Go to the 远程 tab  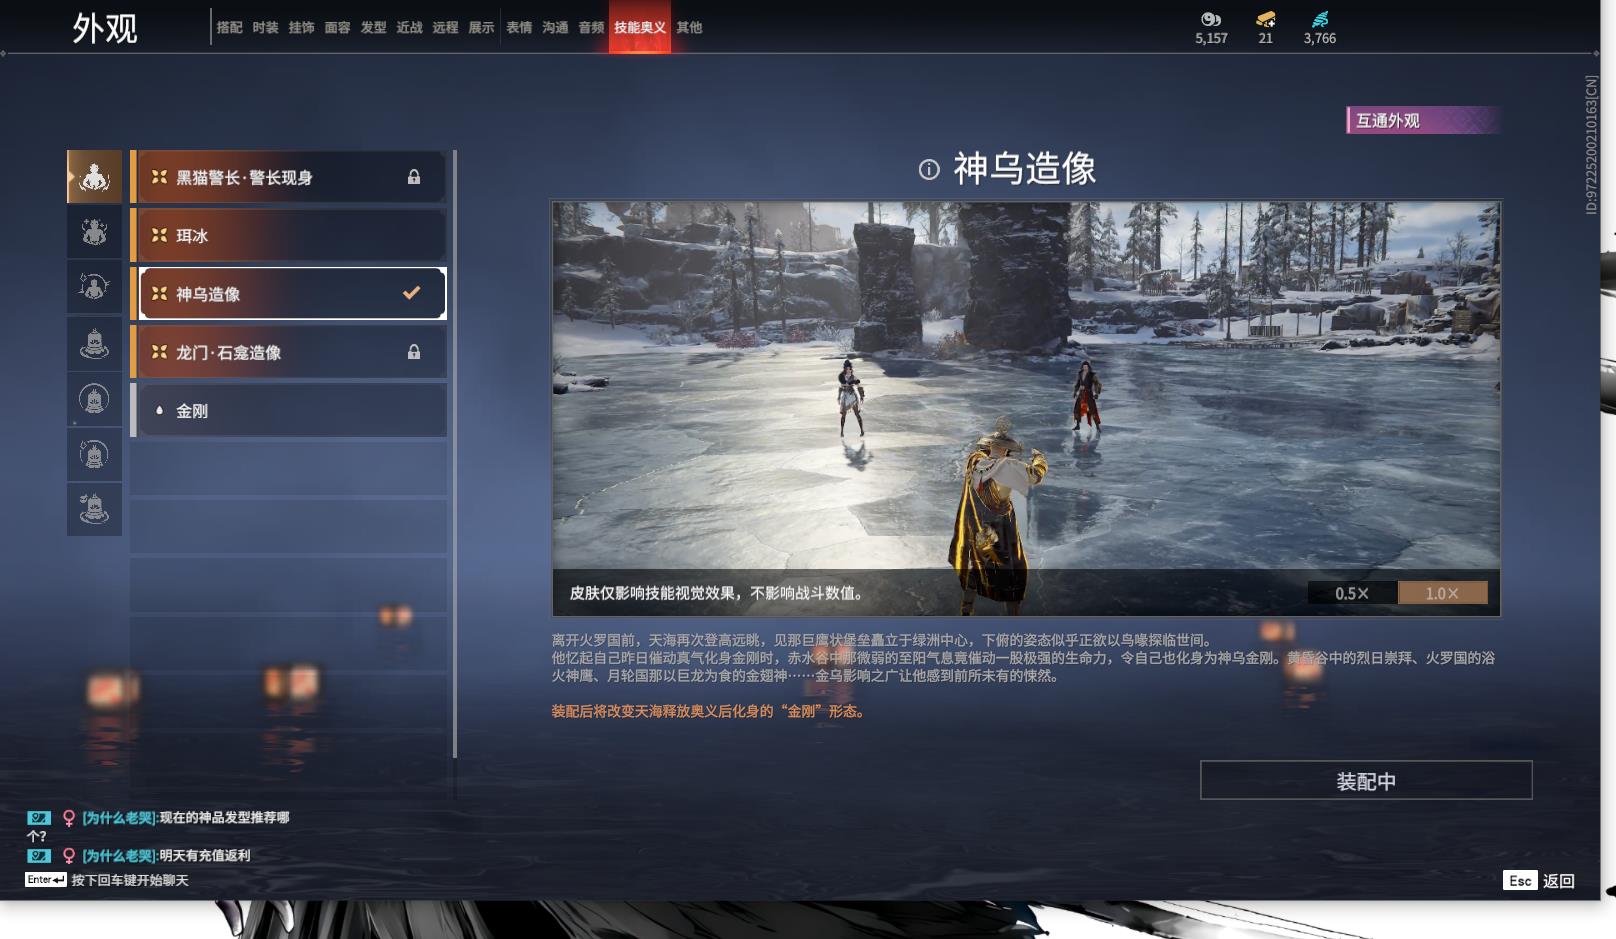(x=446, y=28)
